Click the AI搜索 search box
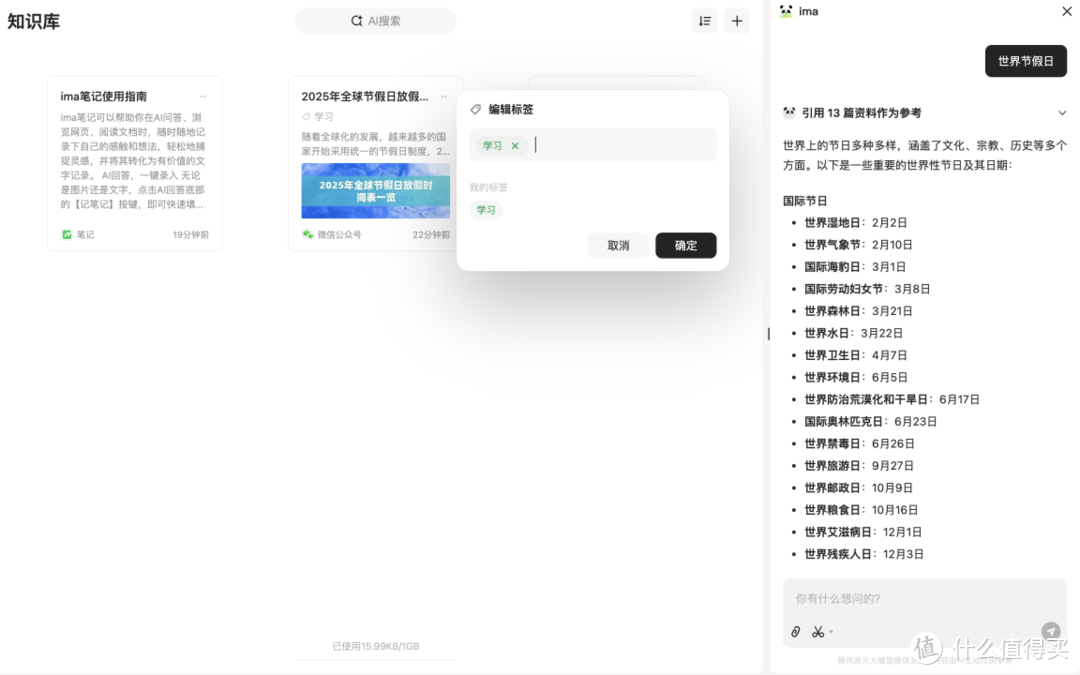This screenshot has height=675, width=1080. pyautogui.click(x=375, y=21)
